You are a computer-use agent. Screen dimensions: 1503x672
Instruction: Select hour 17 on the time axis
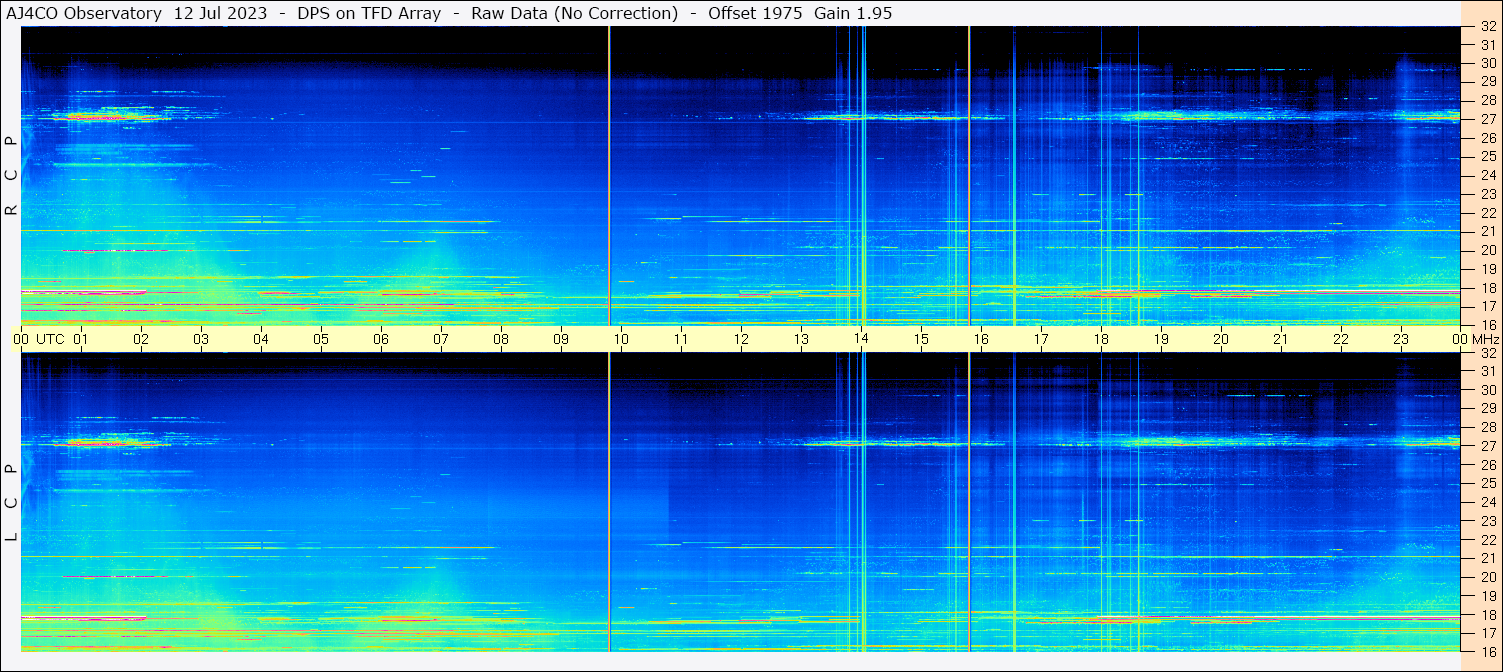[1041, 339]
